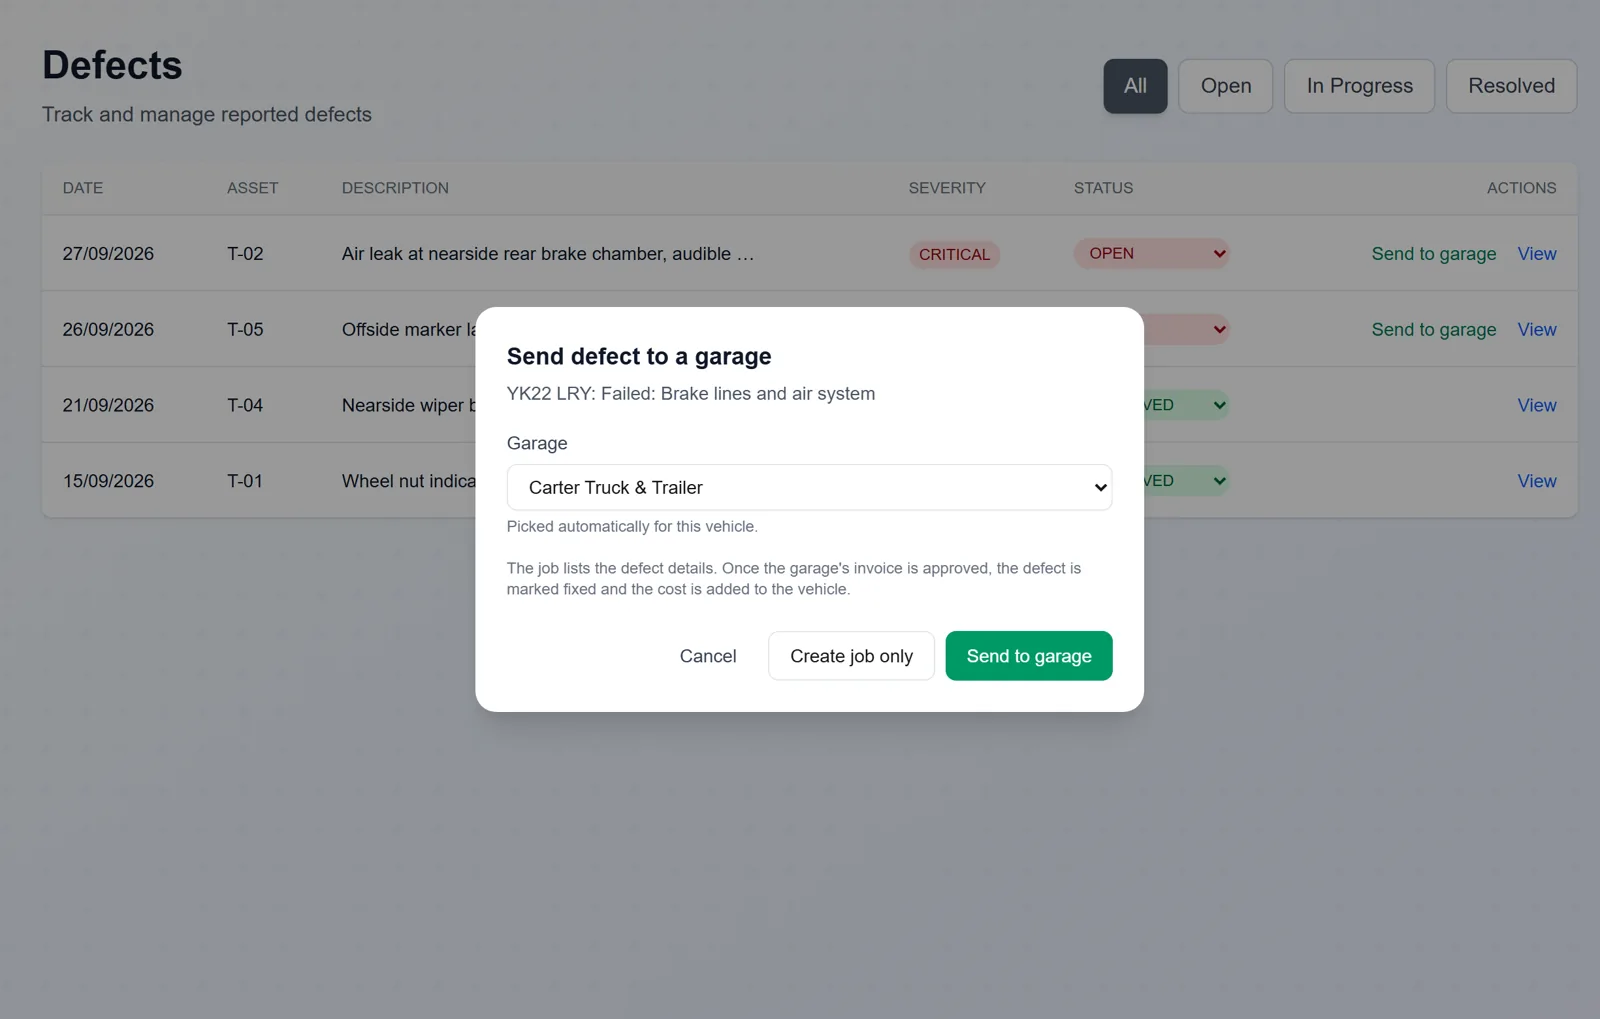
Task: Click the STATUS column header
Action: 1103,188
